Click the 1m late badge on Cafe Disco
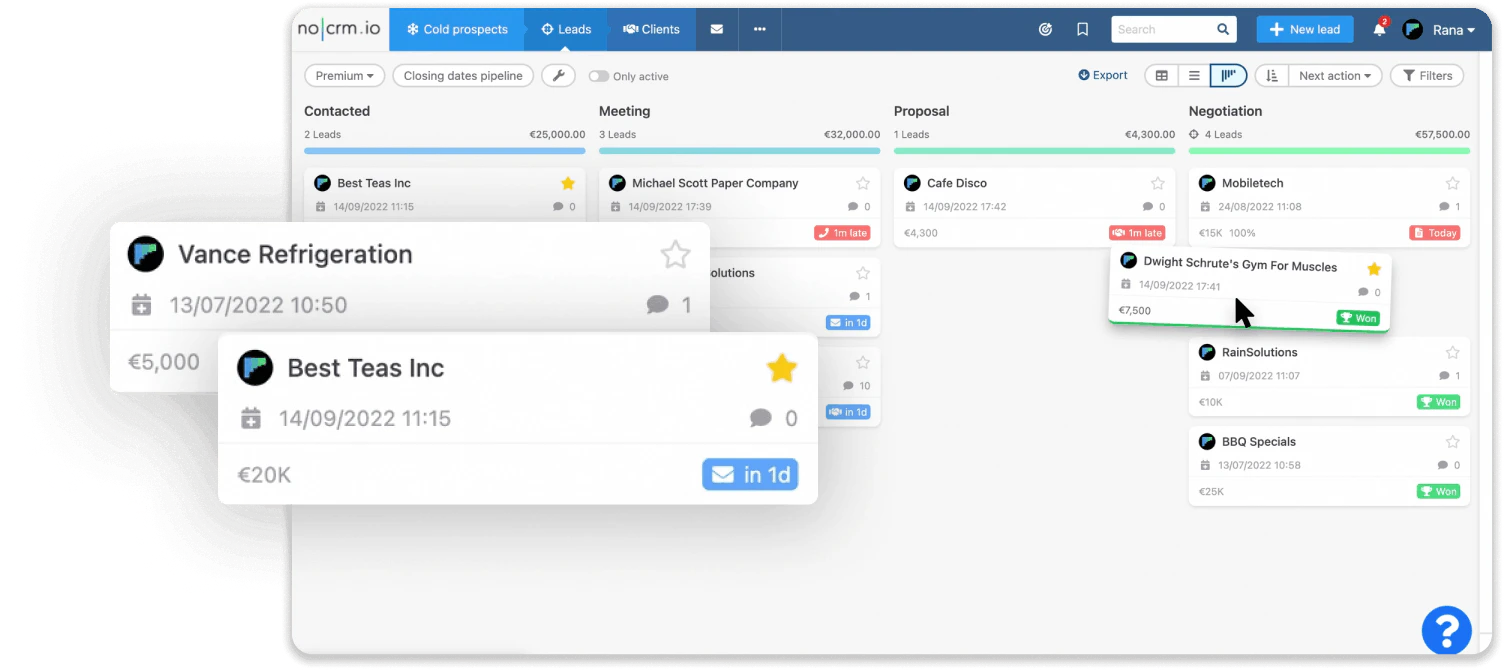 click(1137, 233)
